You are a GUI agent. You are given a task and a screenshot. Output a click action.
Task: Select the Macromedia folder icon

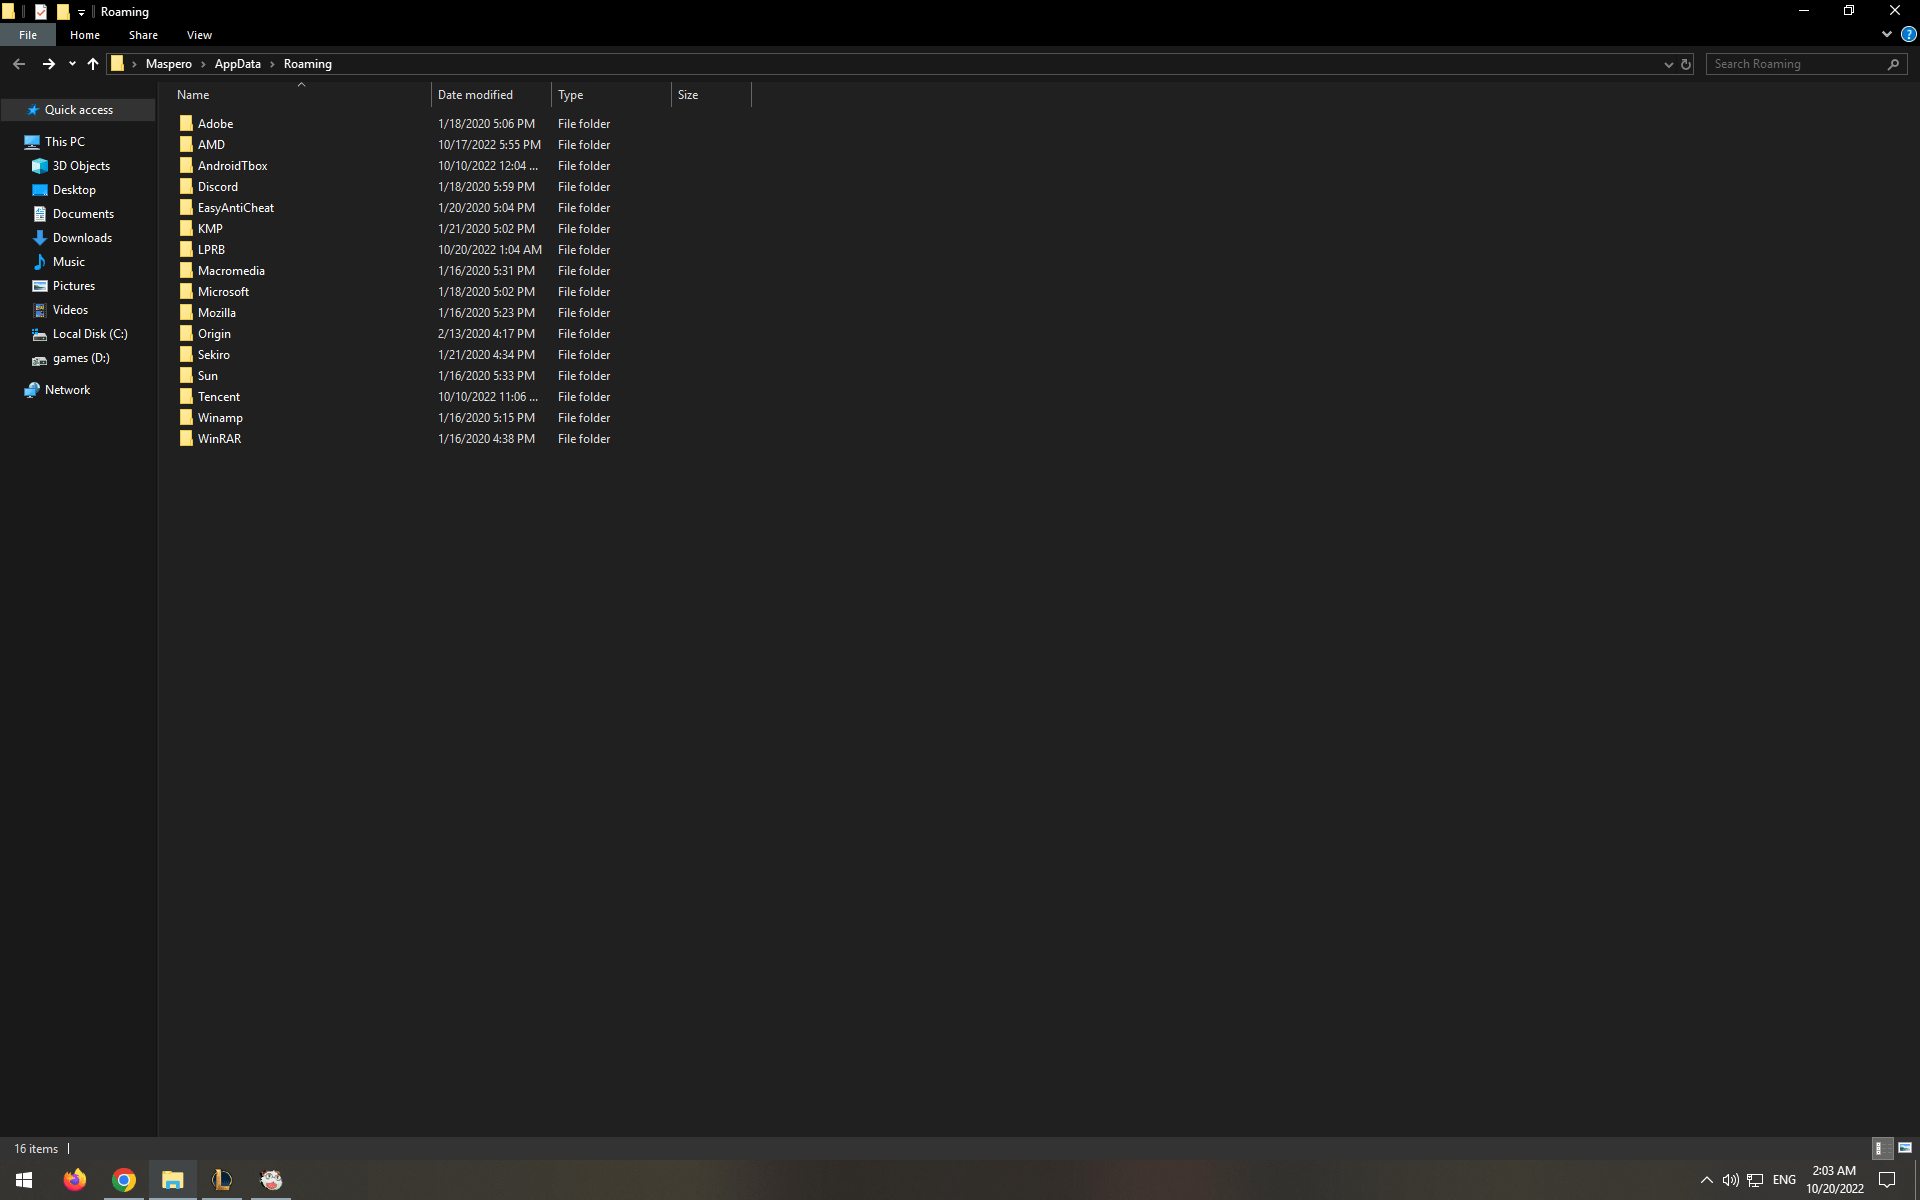click(x=186, y=271)
